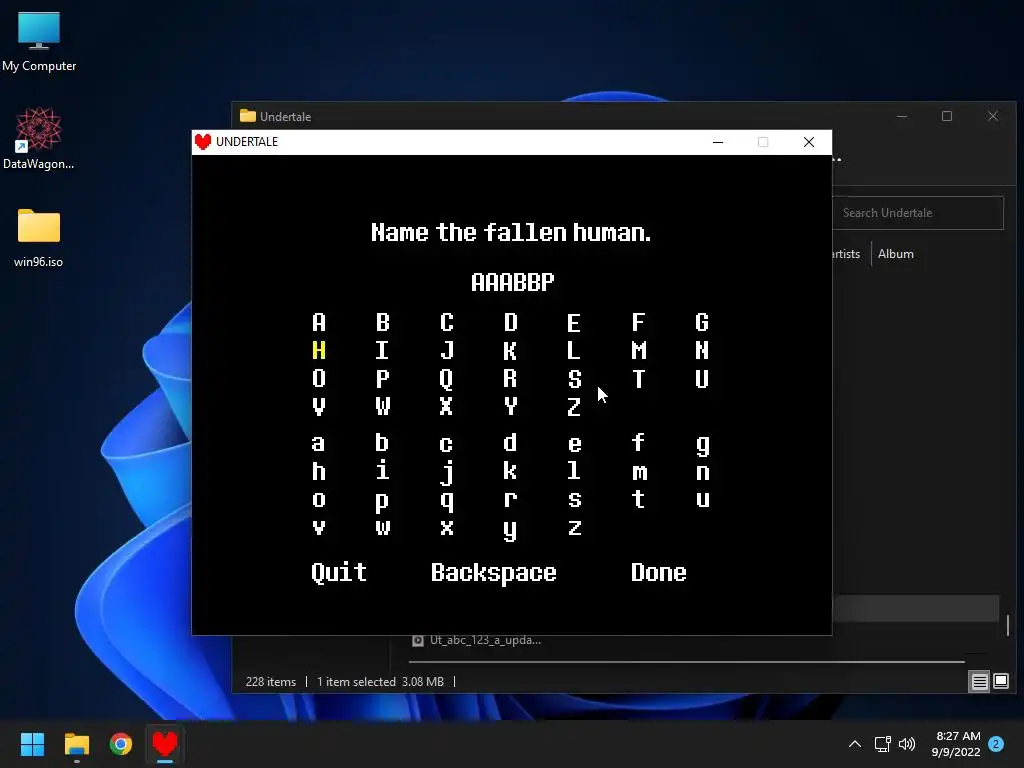Screen dimensions: 1024x768
Task: Pick uppercase letter K
Action: click(x=511, y=351)
